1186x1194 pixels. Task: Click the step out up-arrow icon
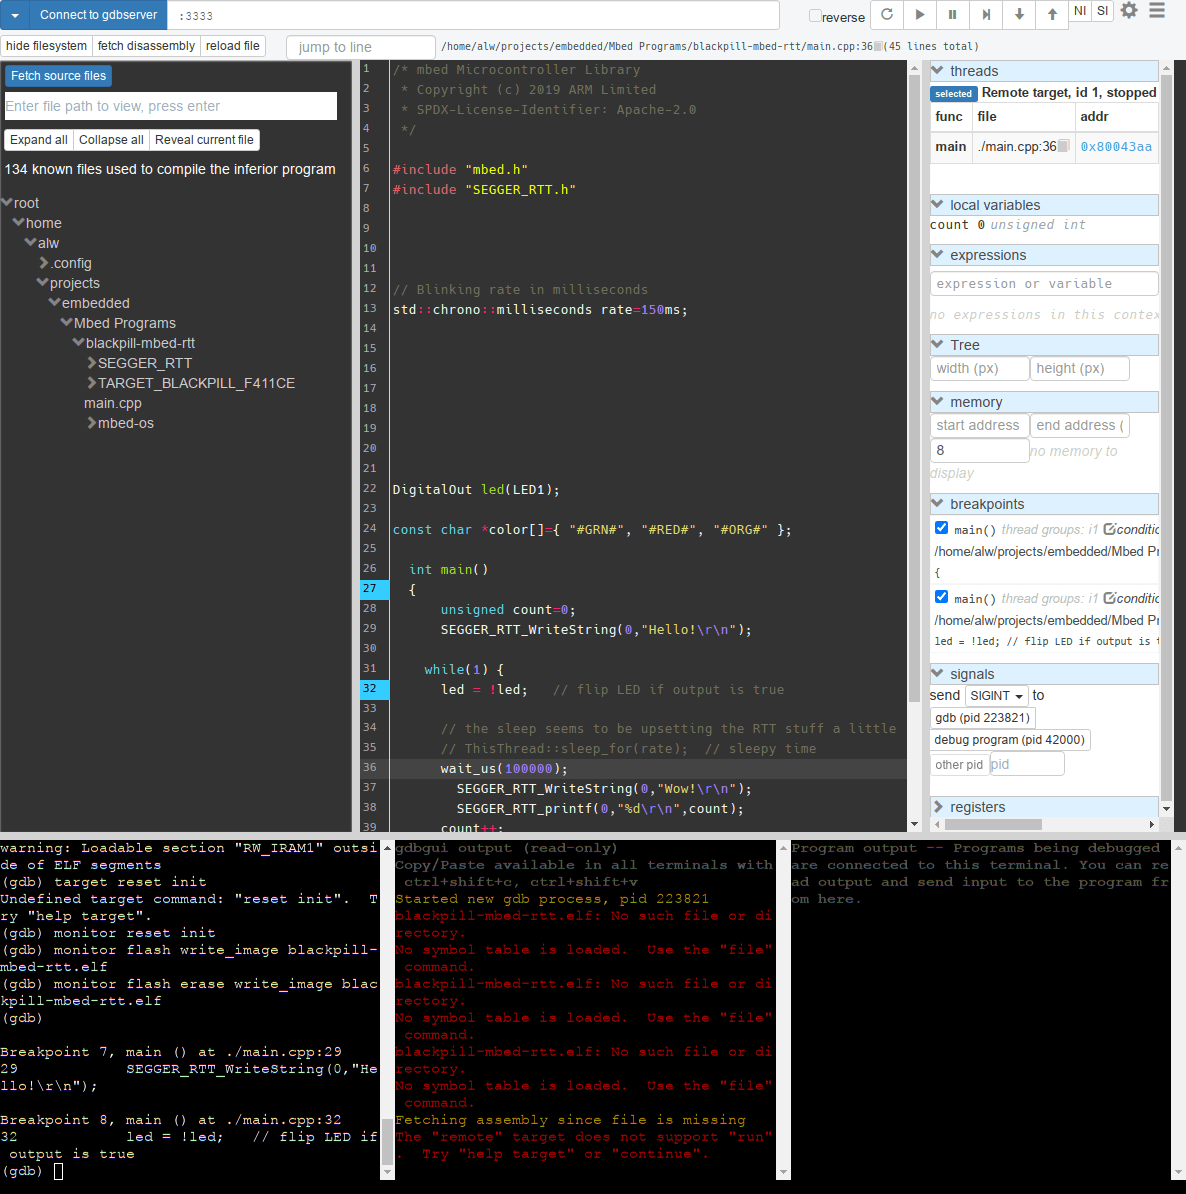coord(1052,15)
